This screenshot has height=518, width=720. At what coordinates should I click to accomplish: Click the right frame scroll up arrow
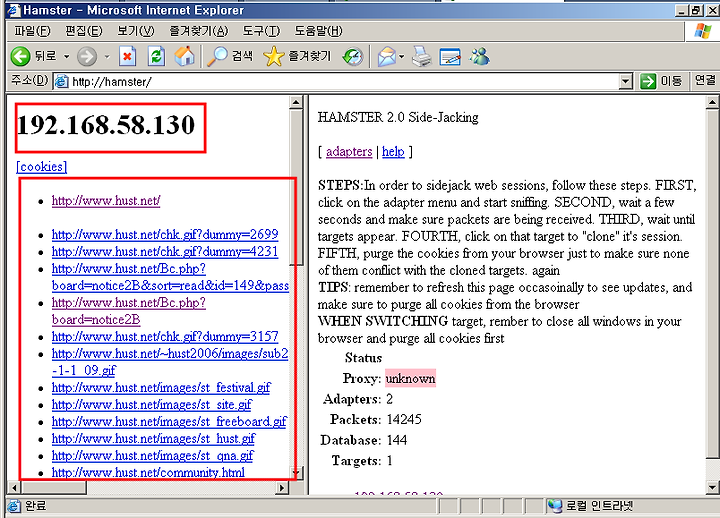tap(713, 102)
